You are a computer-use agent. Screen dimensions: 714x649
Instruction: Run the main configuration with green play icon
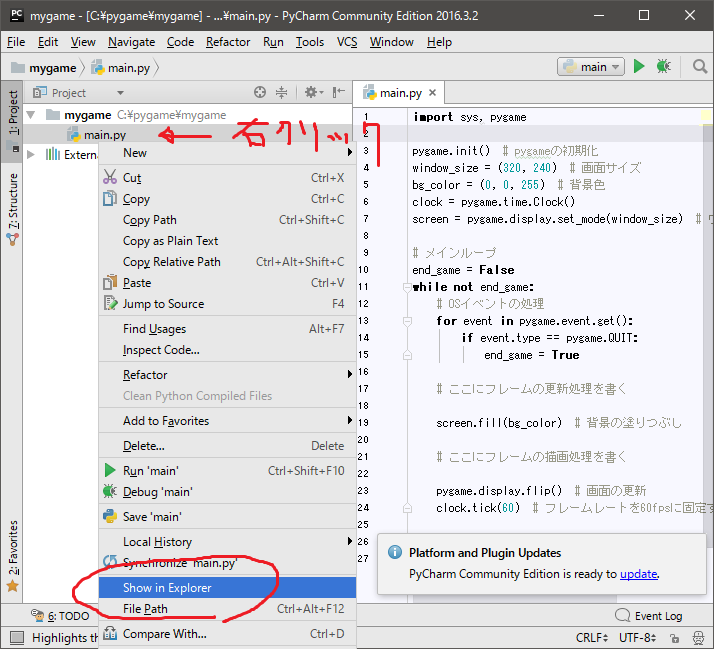point(639,66)
